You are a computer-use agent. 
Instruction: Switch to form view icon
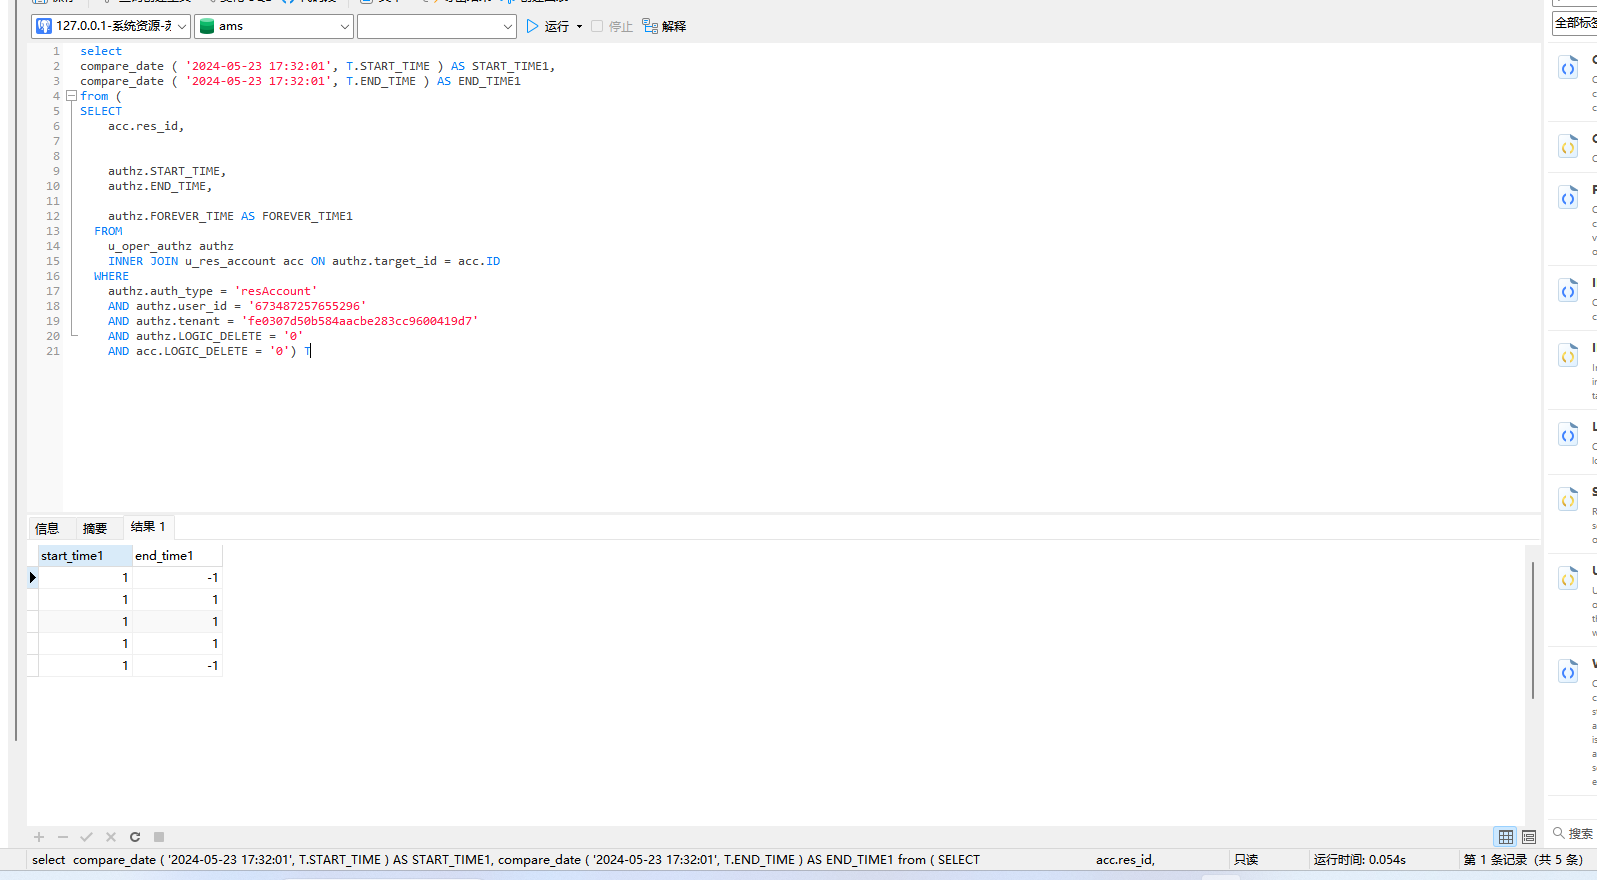tap(1529, 837)
